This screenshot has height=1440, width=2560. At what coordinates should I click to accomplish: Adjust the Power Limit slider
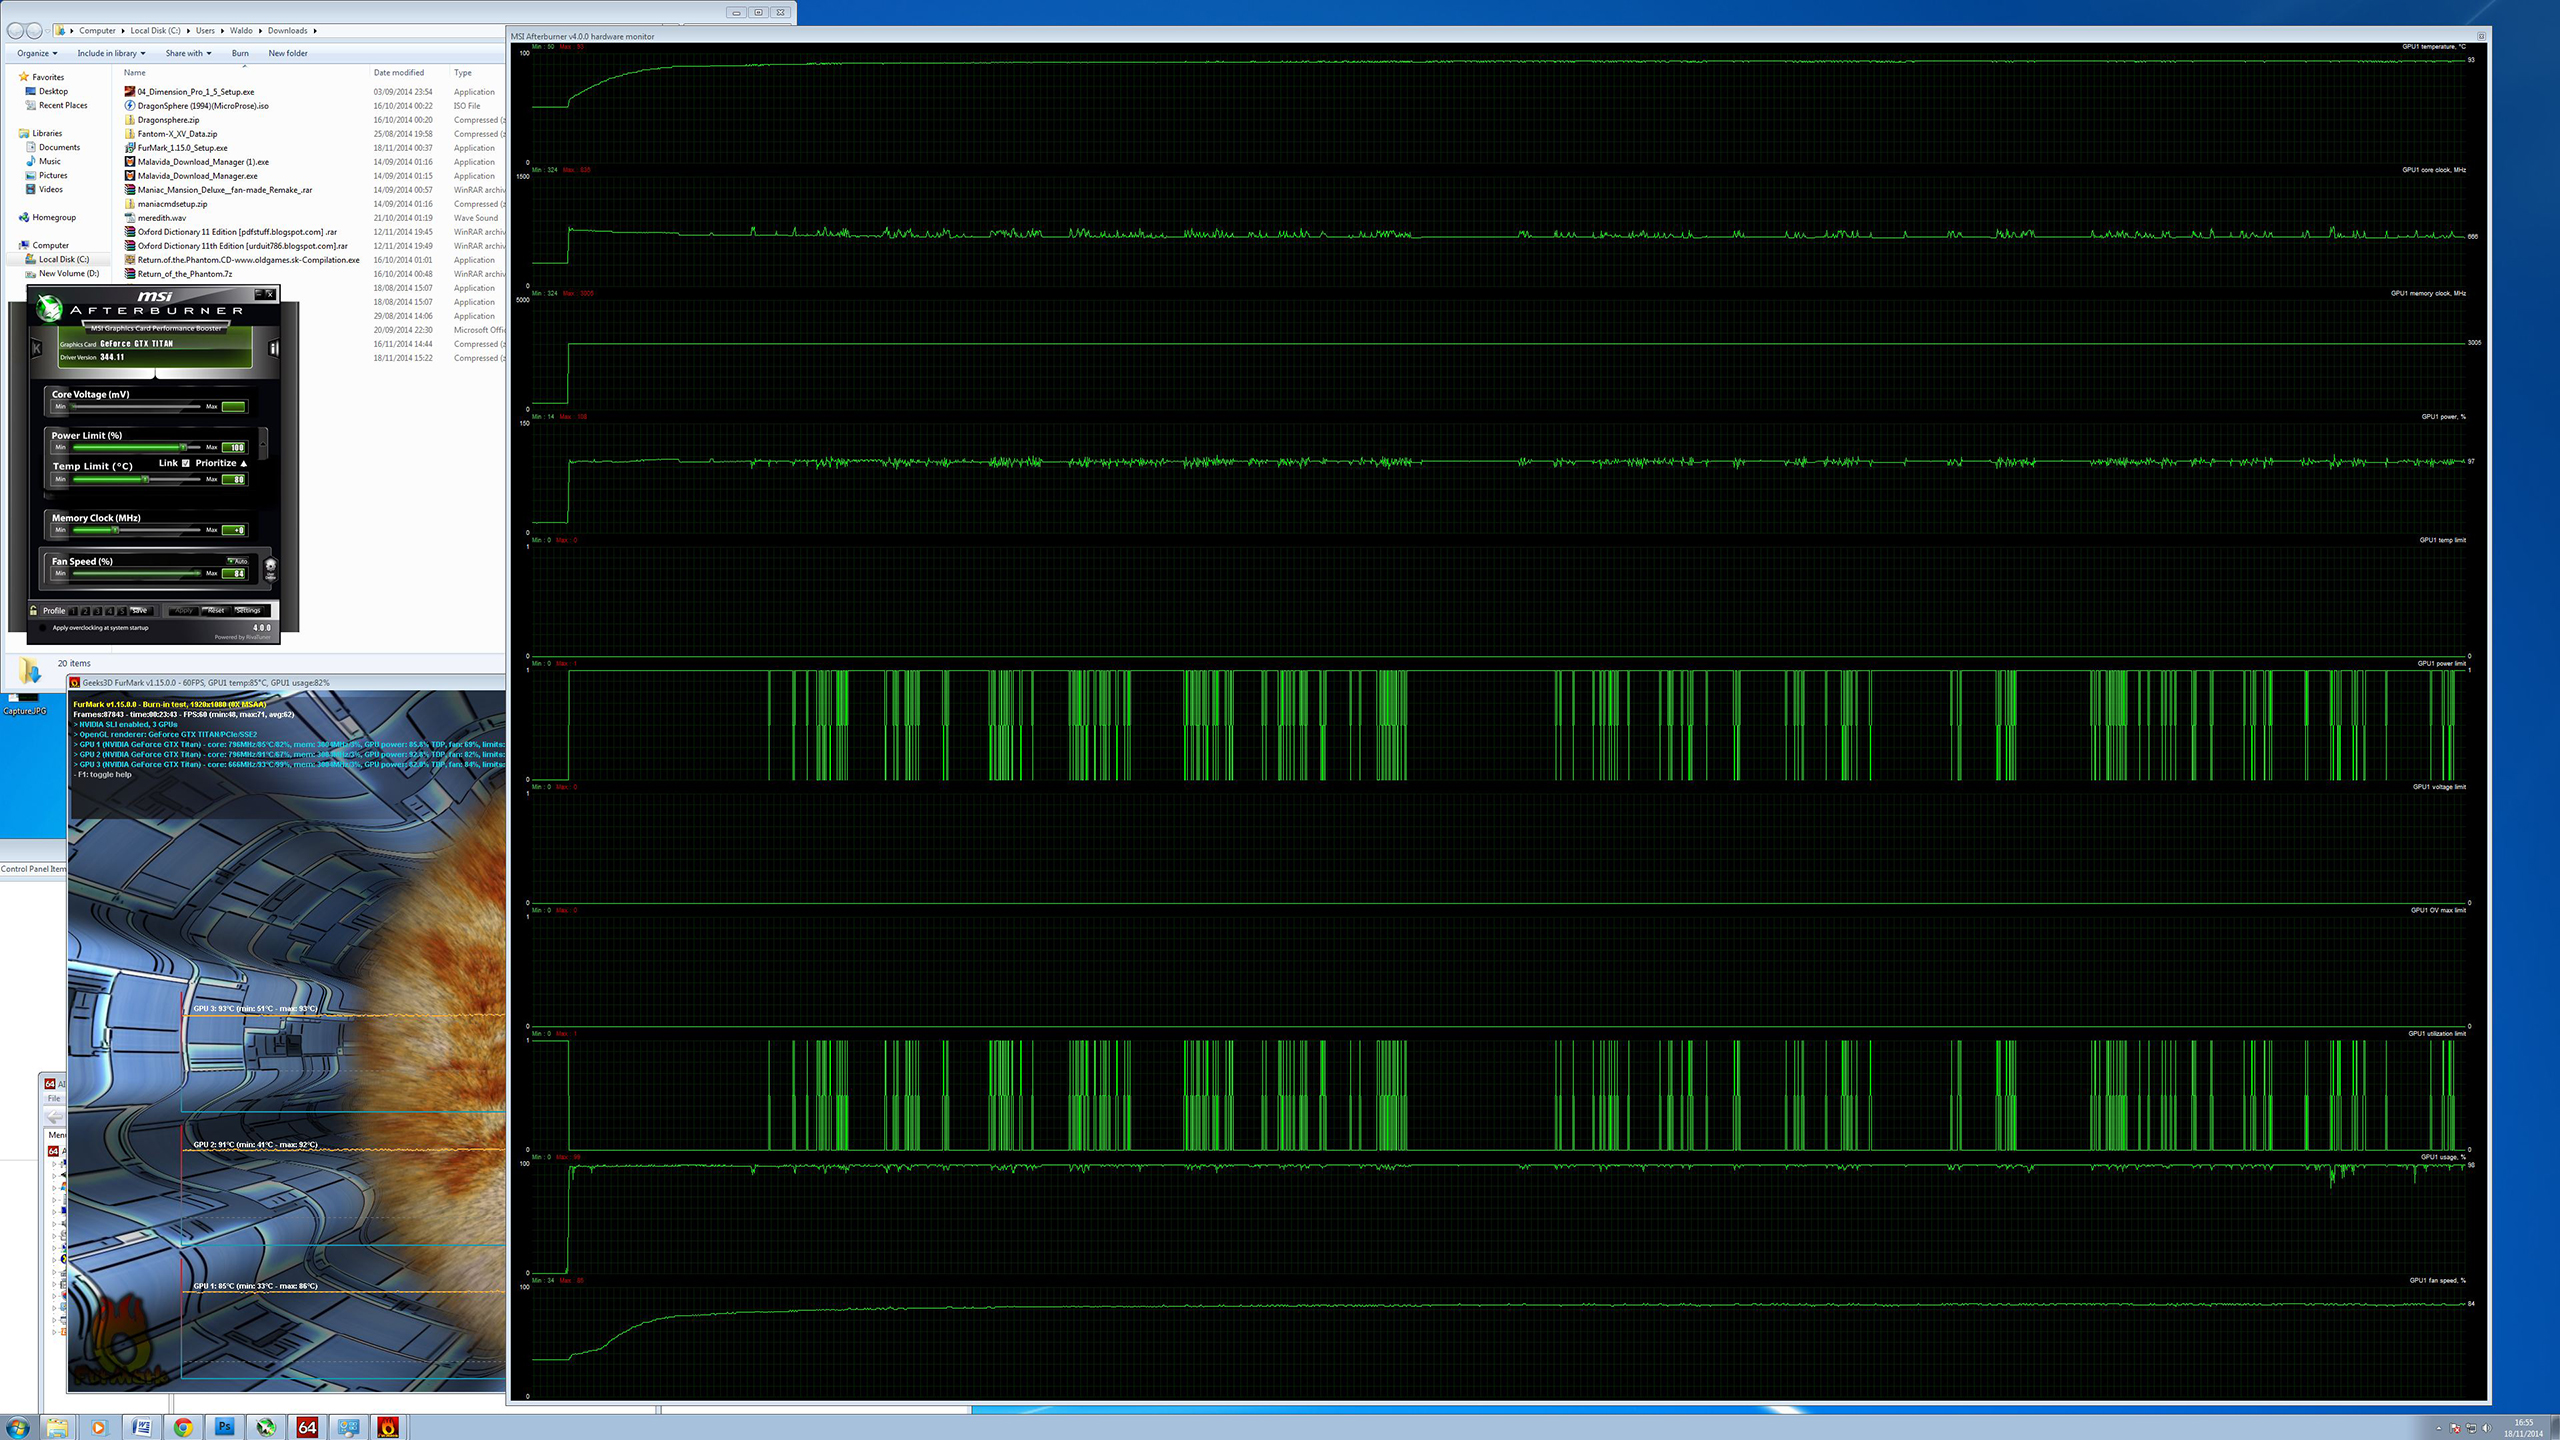coord(137,447)
